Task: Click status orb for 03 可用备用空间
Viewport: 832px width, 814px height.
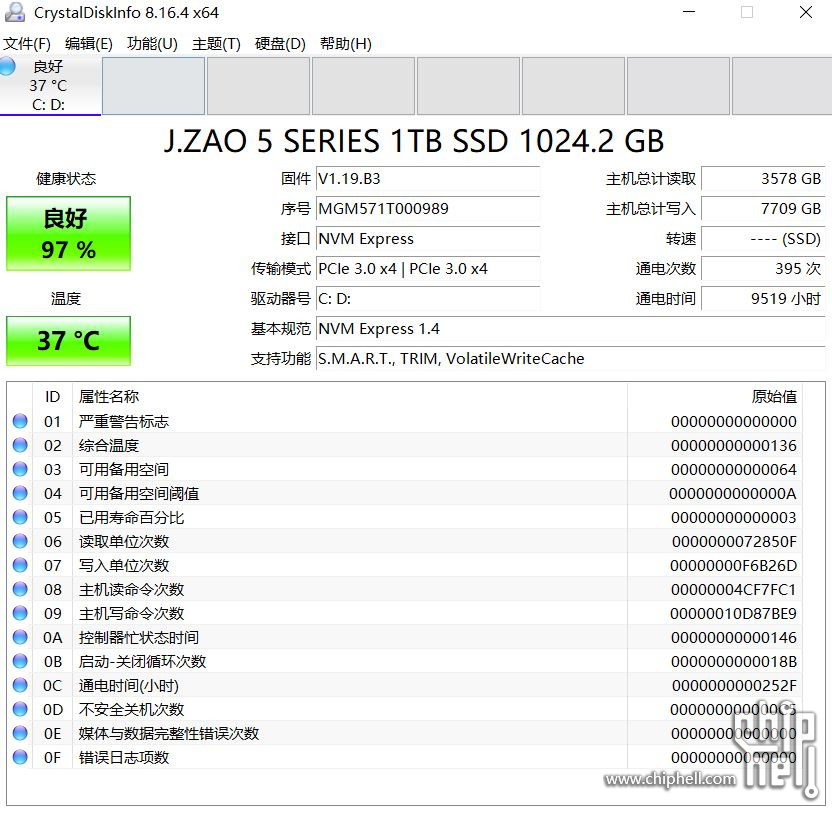Action: point(20,469)
